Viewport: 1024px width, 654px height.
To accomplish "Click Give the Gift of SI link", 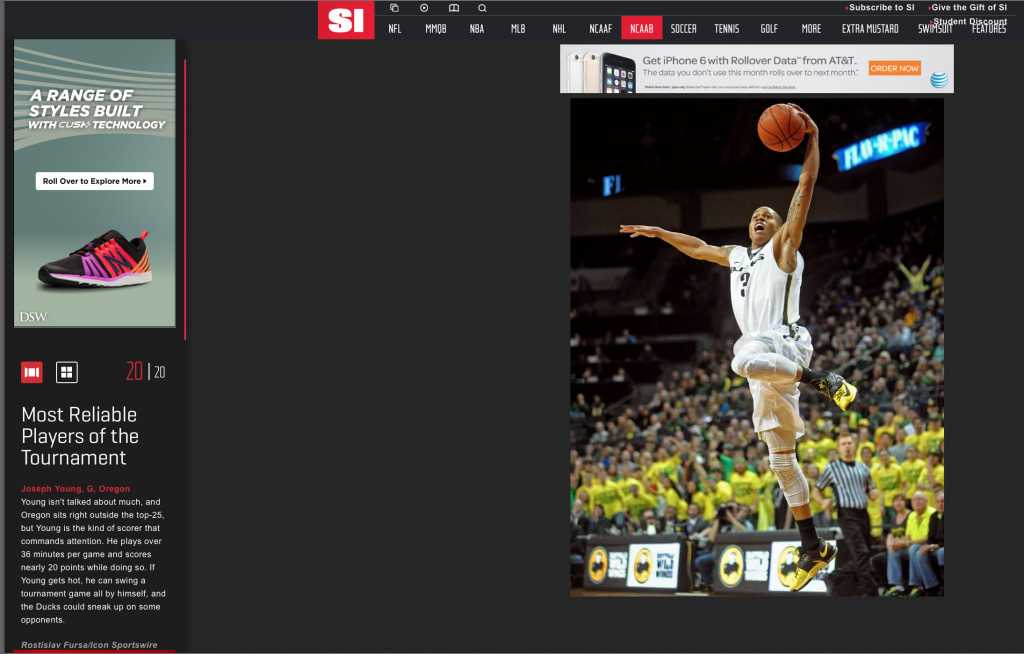I will click(x=969, y=8).
